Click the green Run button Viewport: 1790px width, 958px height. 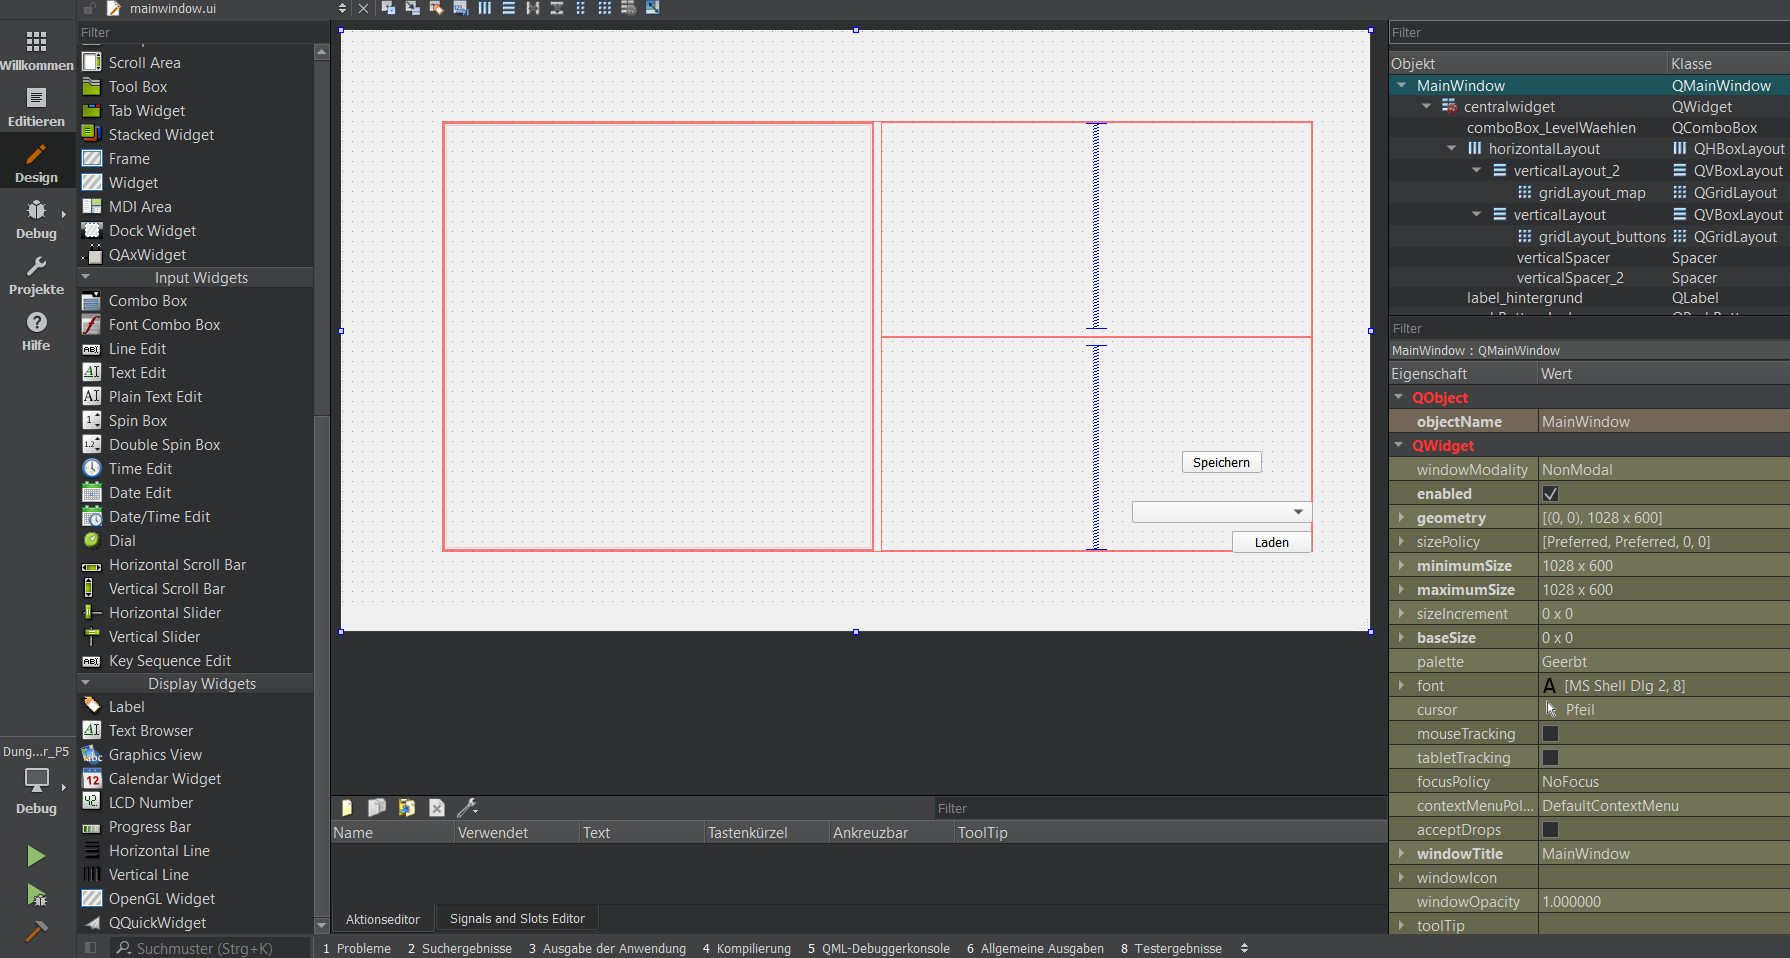point(36,856)
